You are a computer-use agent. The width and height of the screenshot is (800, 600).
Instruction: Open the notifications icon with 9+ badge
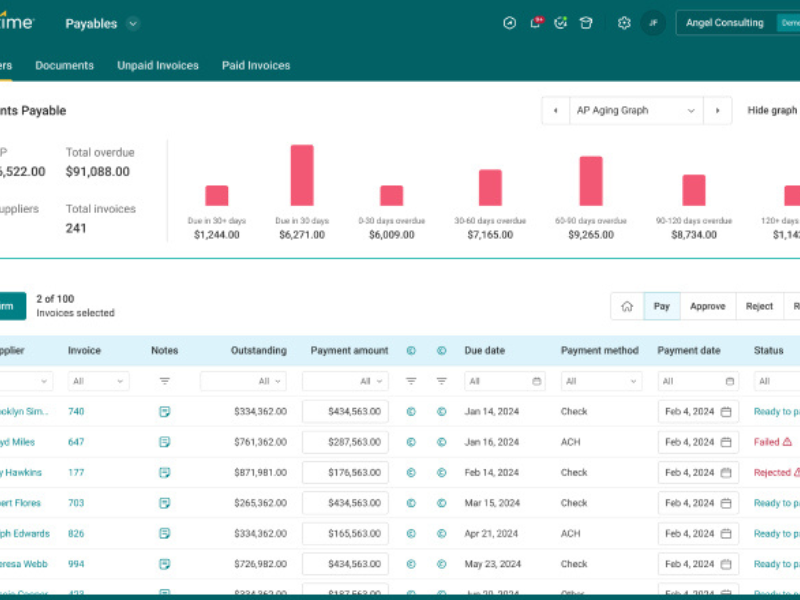click(x=536, y=23)
